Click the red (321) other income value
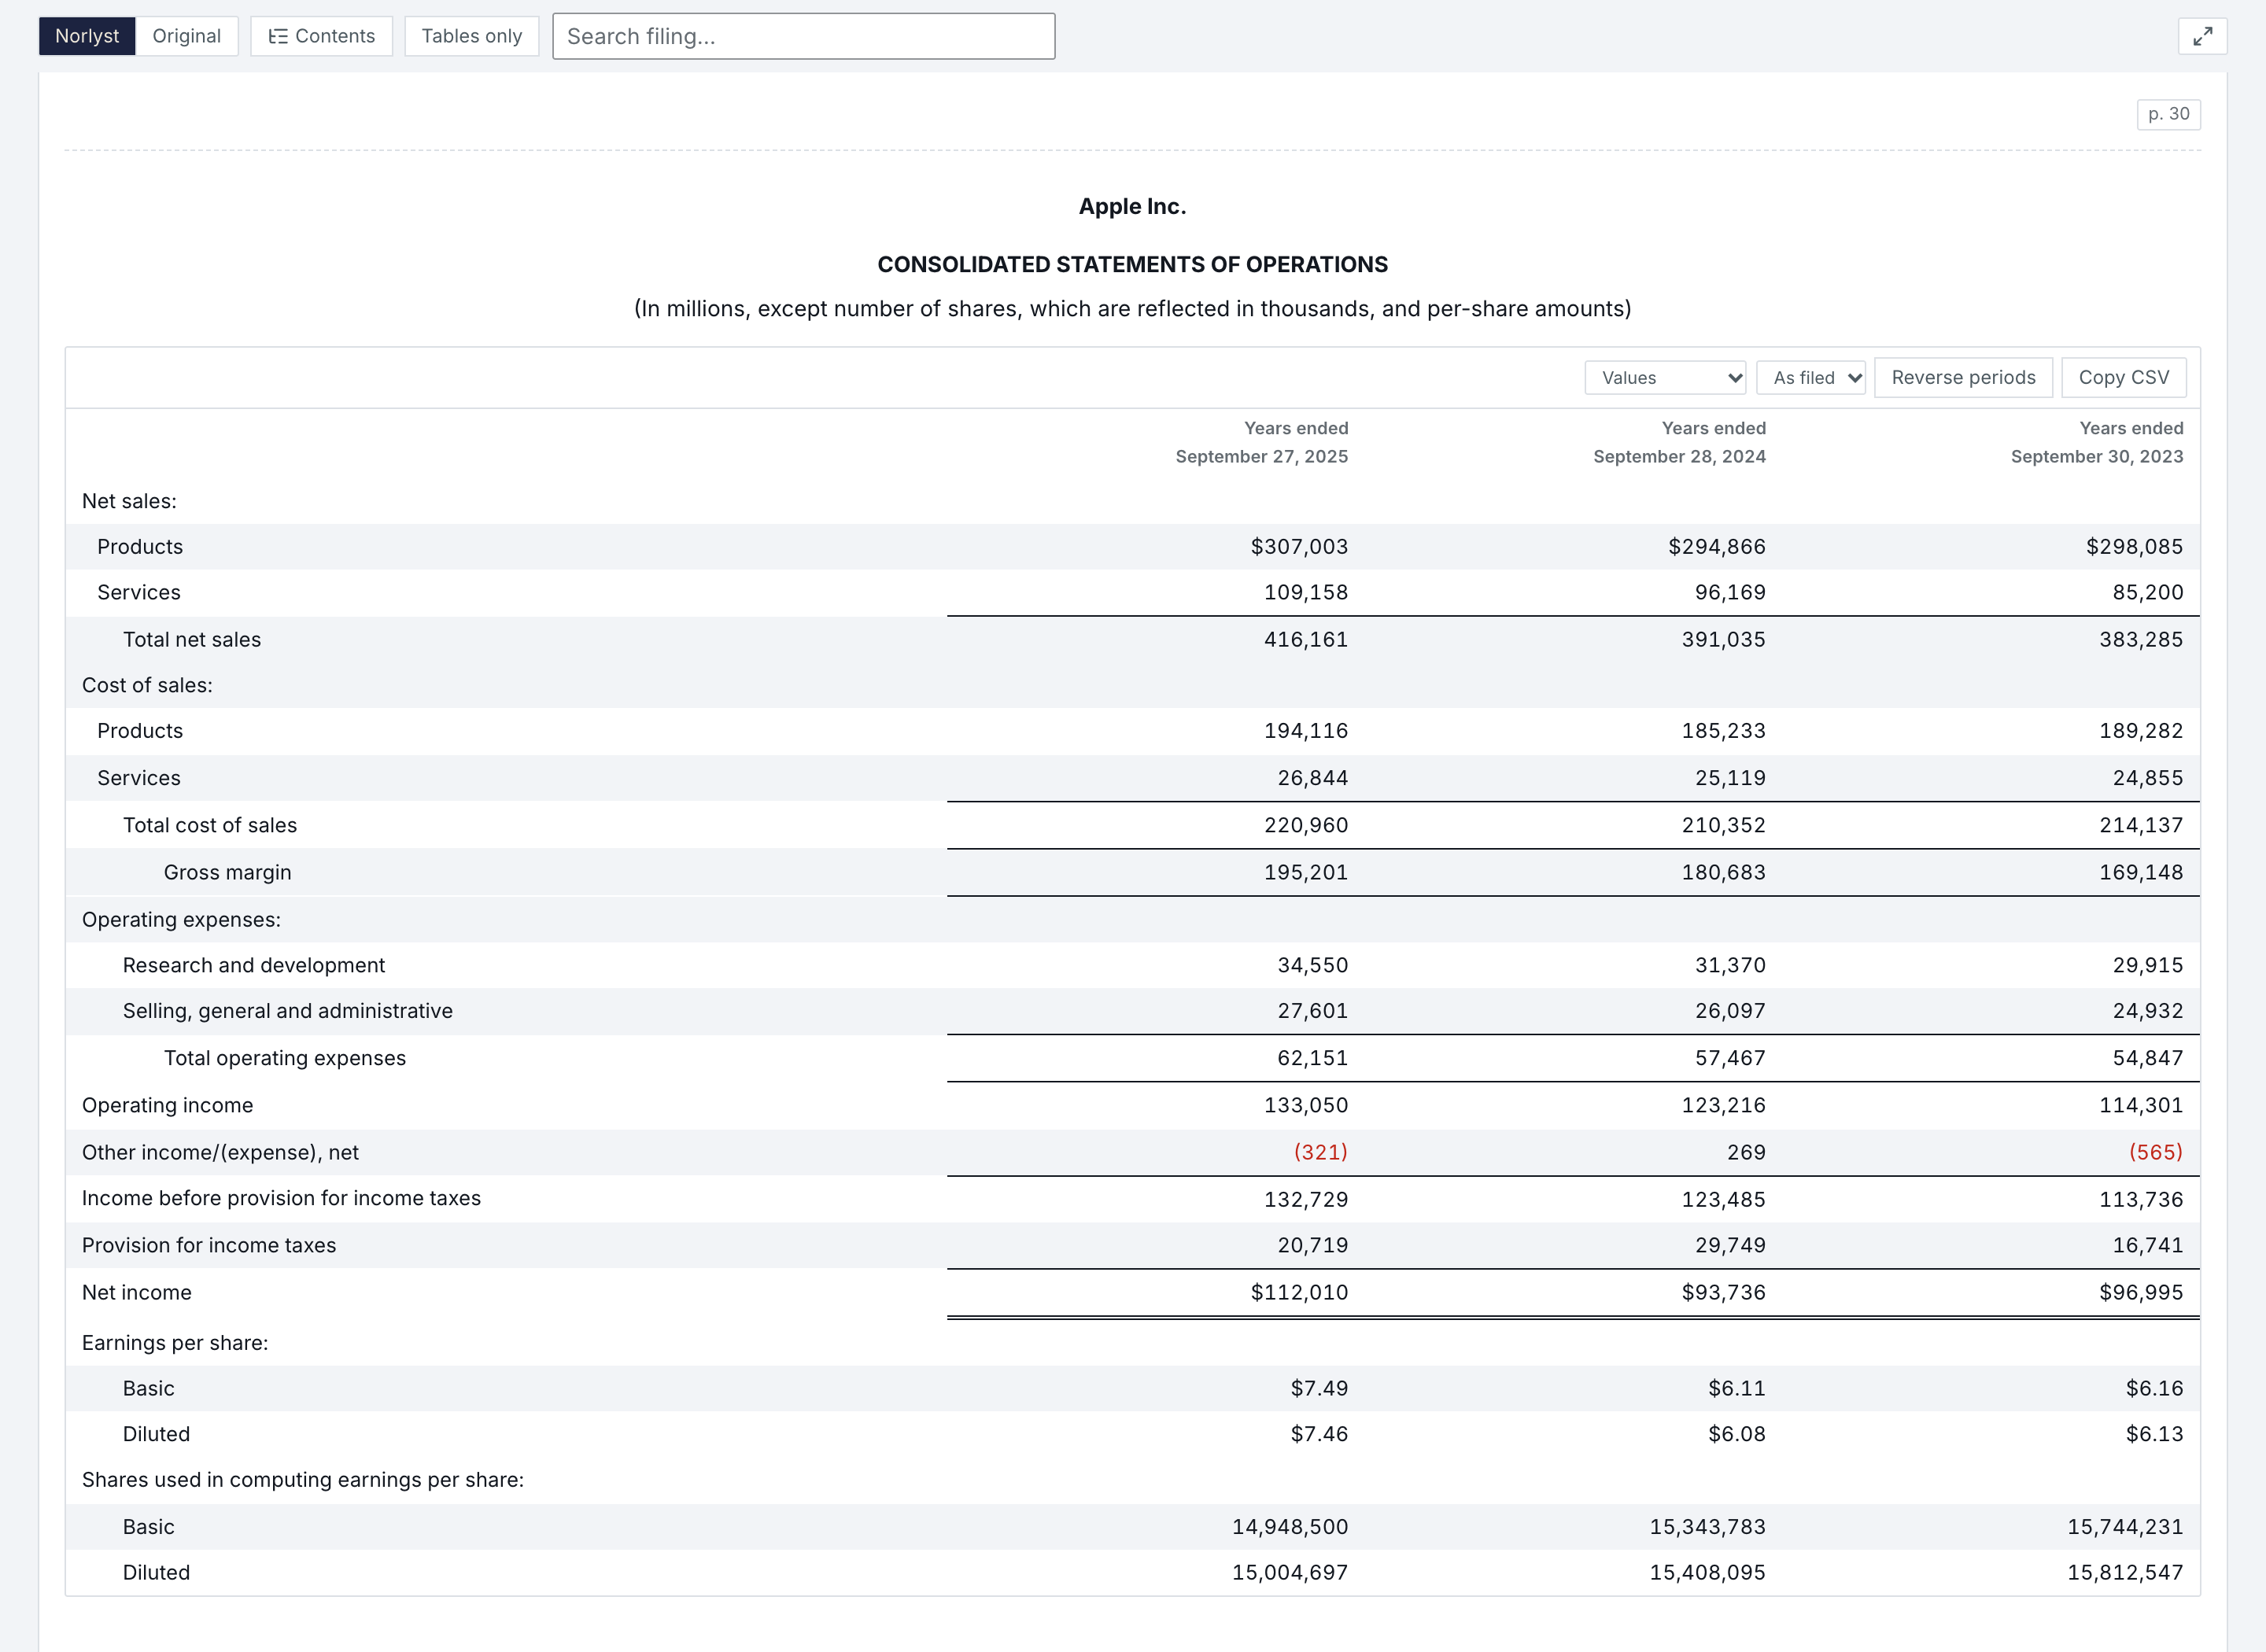The image size is (2266, 1652). pos(1321,1153)
